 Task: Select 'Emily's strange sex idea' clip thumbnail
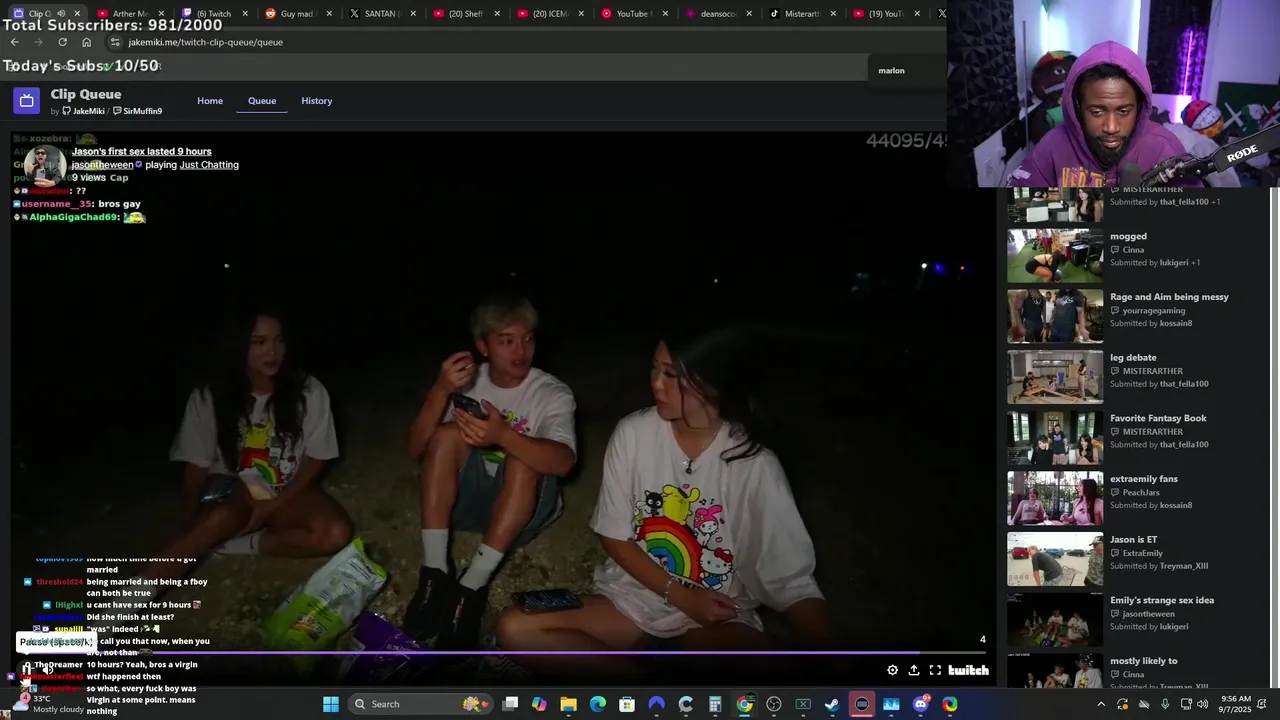1055,619
